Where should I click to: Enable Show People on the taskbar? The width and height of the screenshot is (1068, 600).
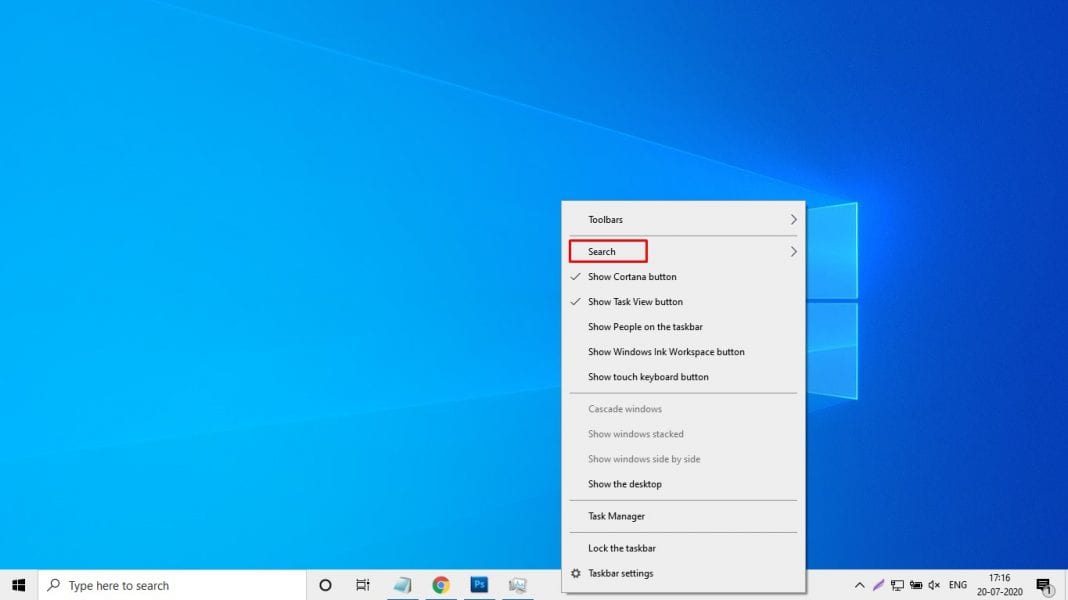tap(644, 326)
